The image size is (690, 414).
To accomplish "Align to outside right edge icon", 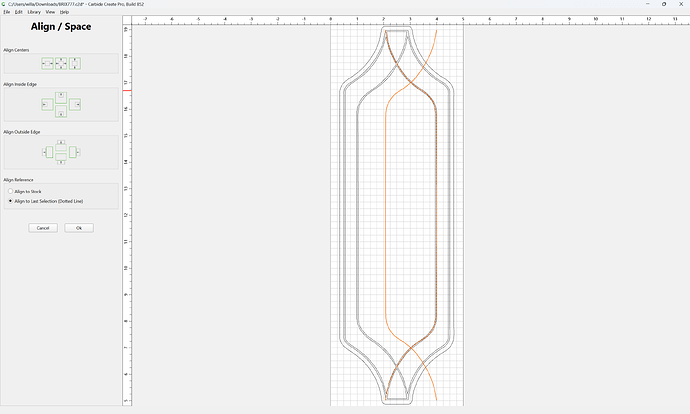I will pyautogui.click(x=74, y=152).
